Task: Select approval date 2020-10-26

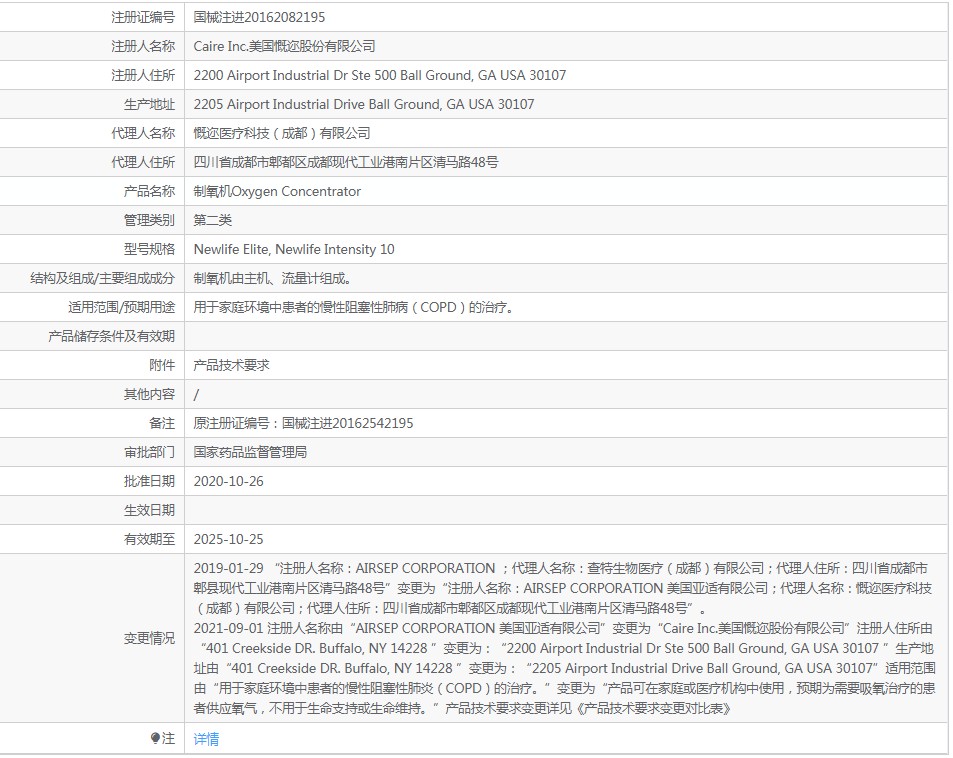Action: [229, 481]
